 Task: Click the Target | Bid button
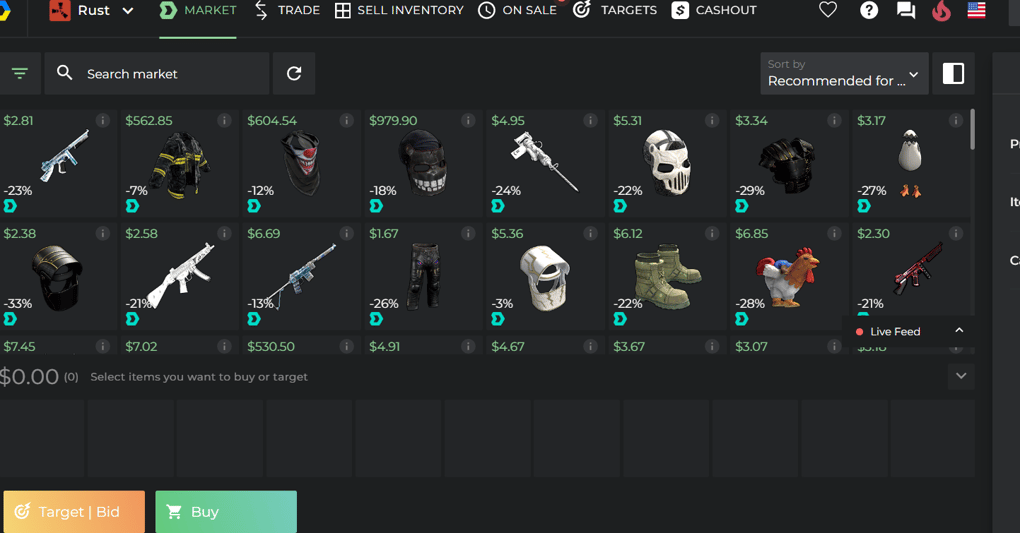click(74, 512)
